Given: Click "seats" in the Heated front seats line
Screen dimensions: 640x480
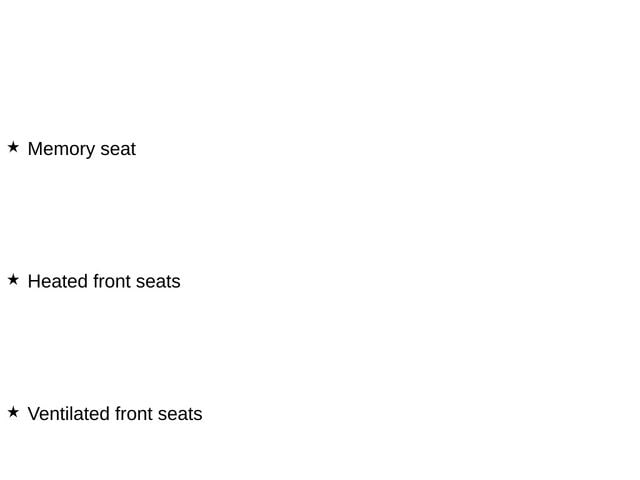Looking at the screenshot, I should pyautogui.click(x=158, y=282).
